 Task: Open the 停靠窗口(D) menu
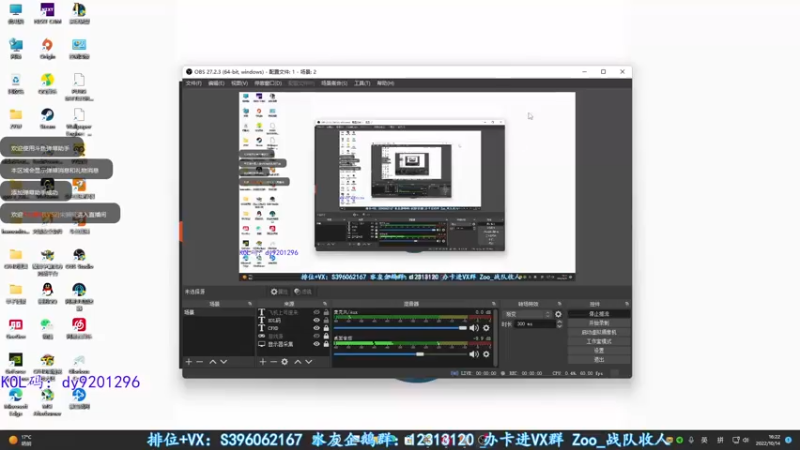tap(268, 83)
